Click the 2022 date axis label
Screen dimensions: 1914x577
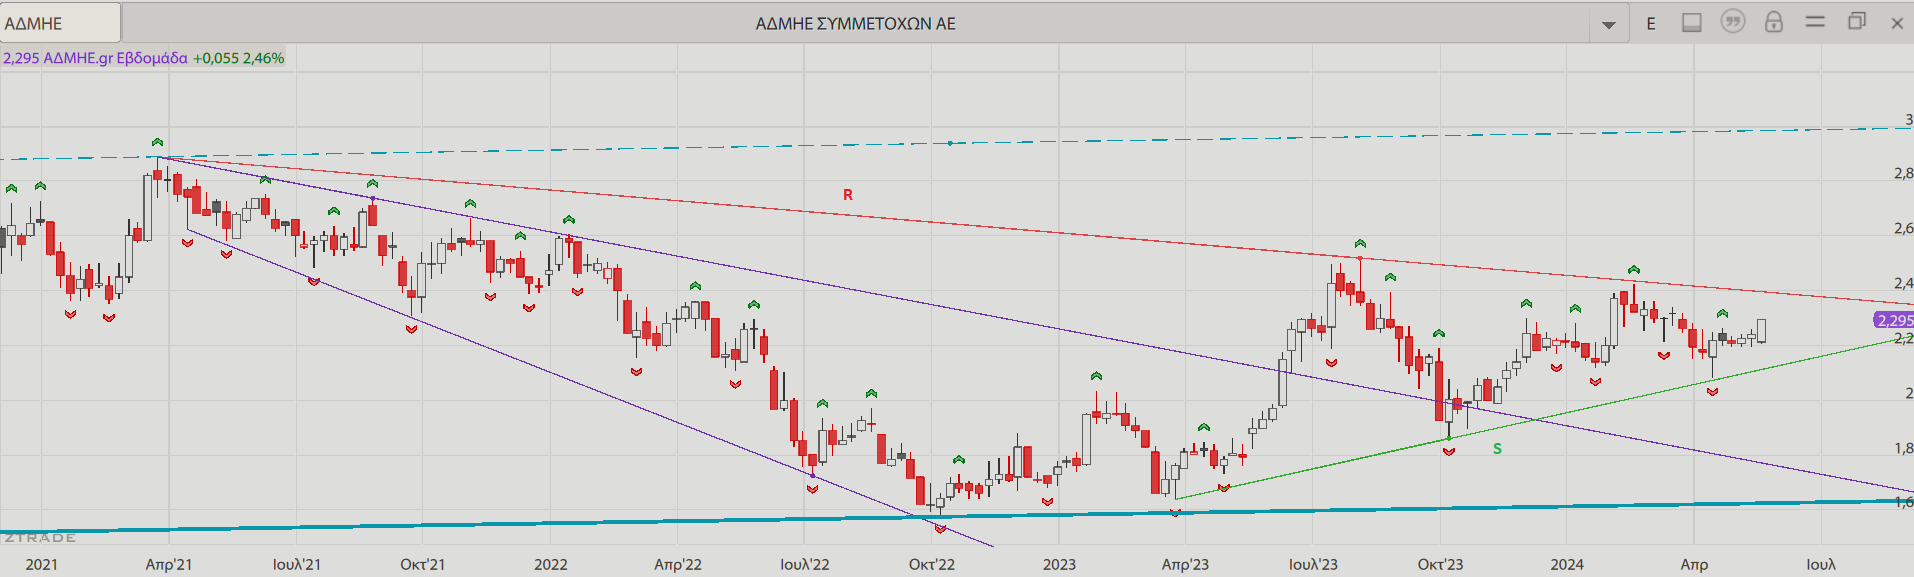pos(550,564)
